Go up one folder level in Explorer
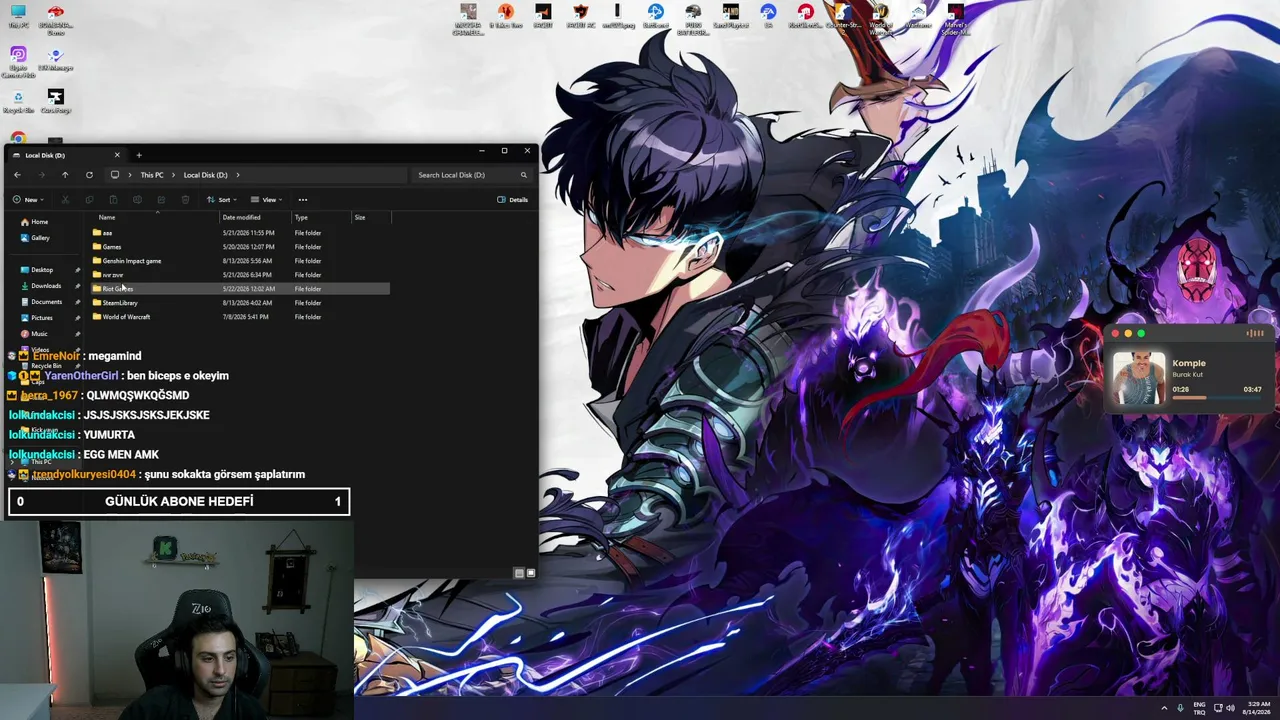Viewport: 1280px width, 720px height. 65,175
